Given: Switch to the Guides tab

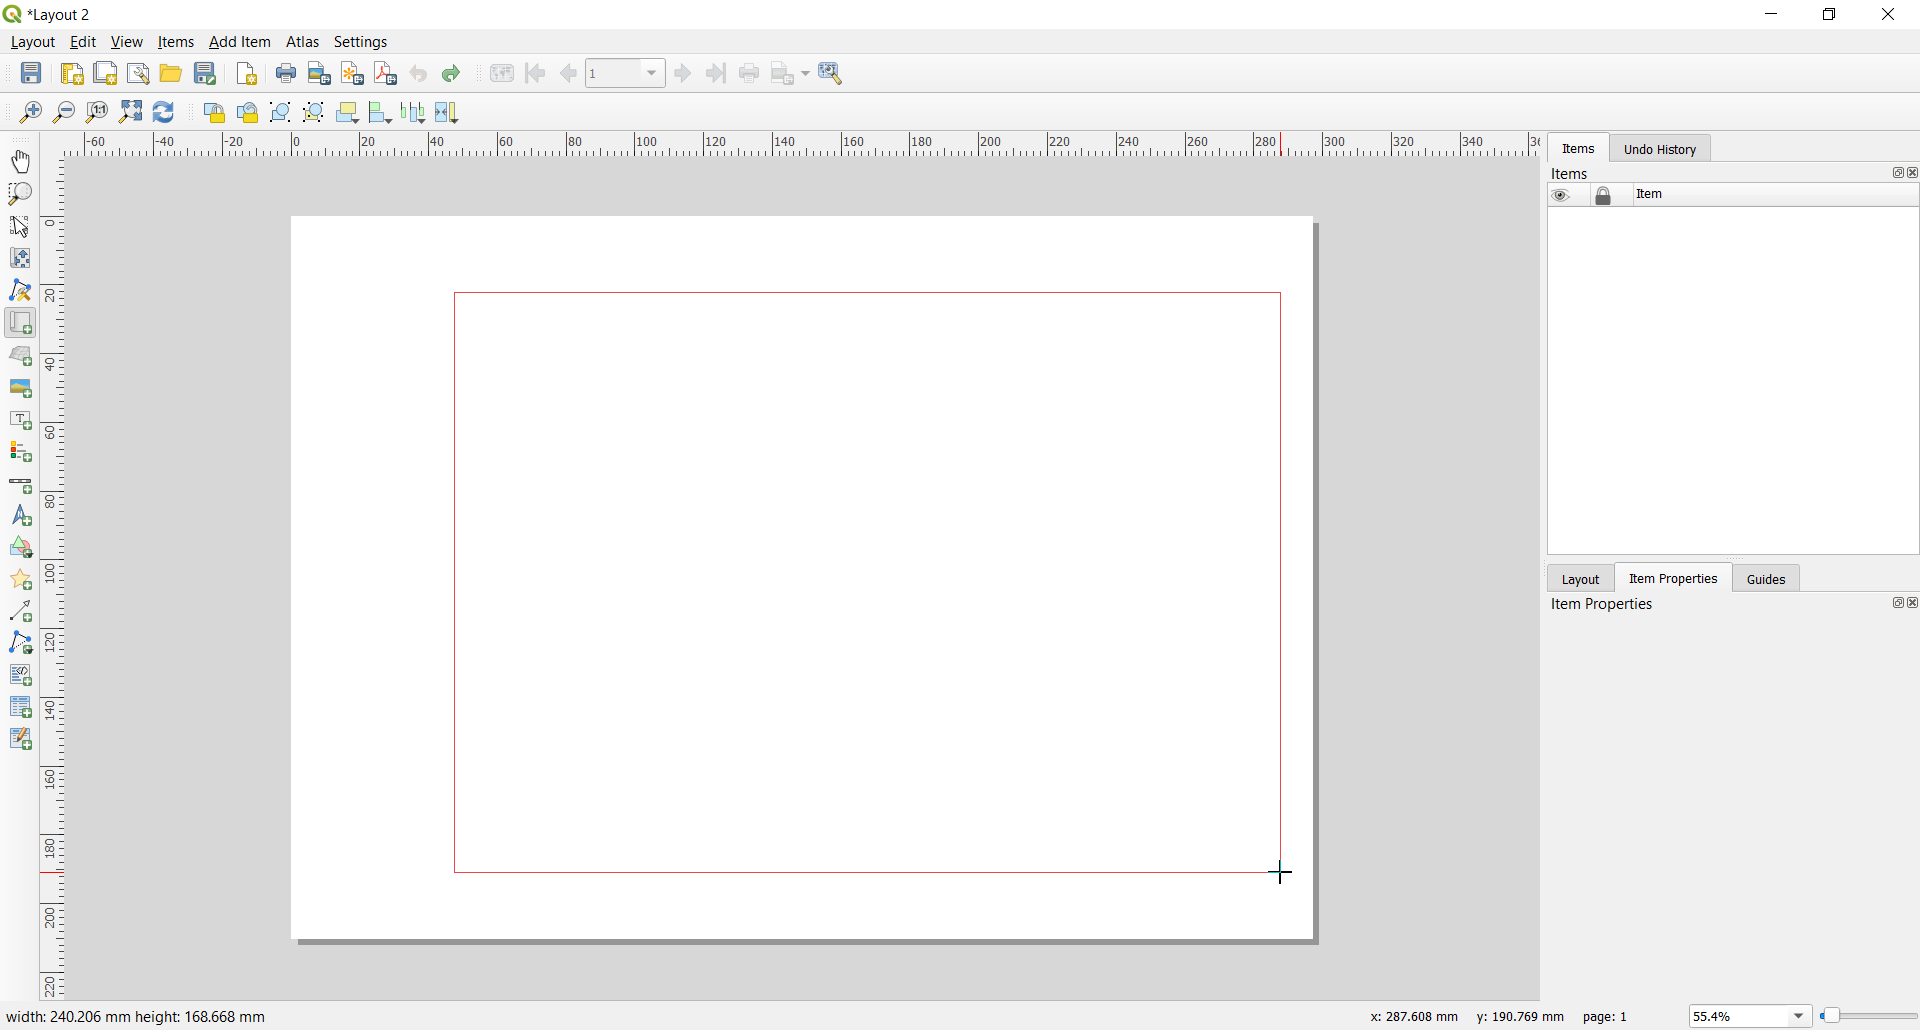Looking at the screenshot, I should [x=1765, y=579].
